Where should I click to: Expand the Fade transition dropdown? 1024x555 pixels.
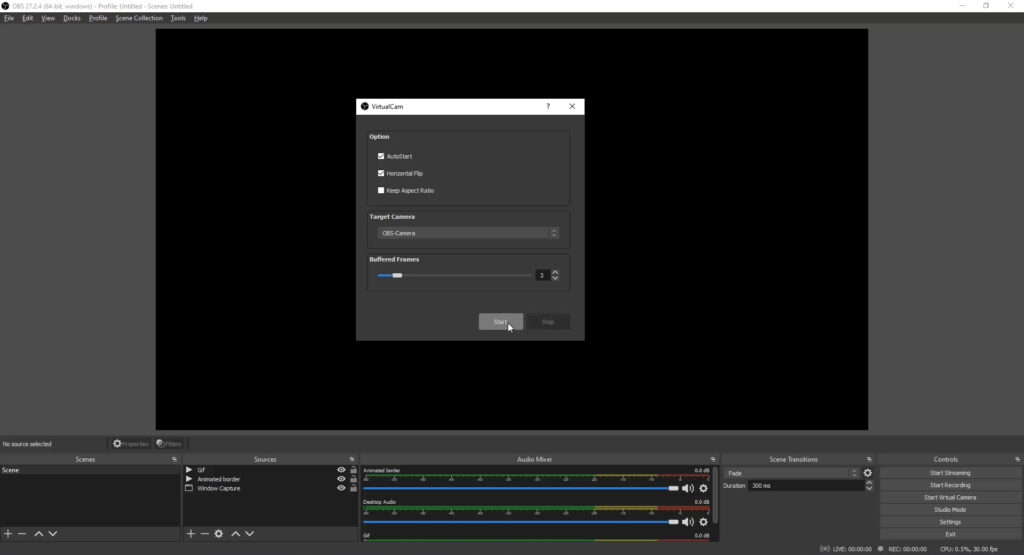(790, 473)
